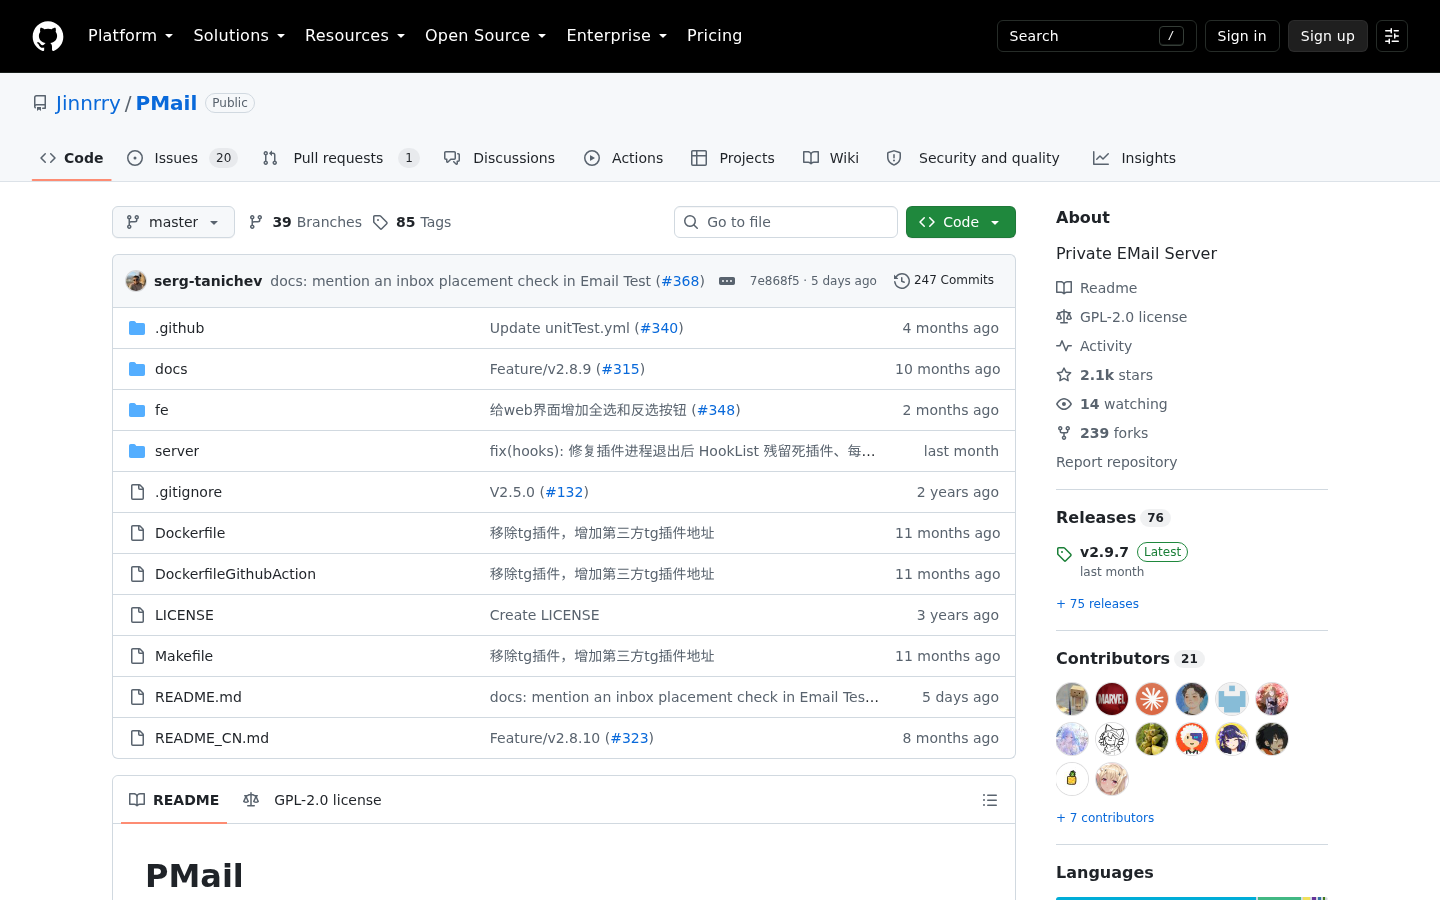The height and width of the screenshot is (900, 1440).
Task: Select the README tab above PMail heading
Action: coord(174,800)
